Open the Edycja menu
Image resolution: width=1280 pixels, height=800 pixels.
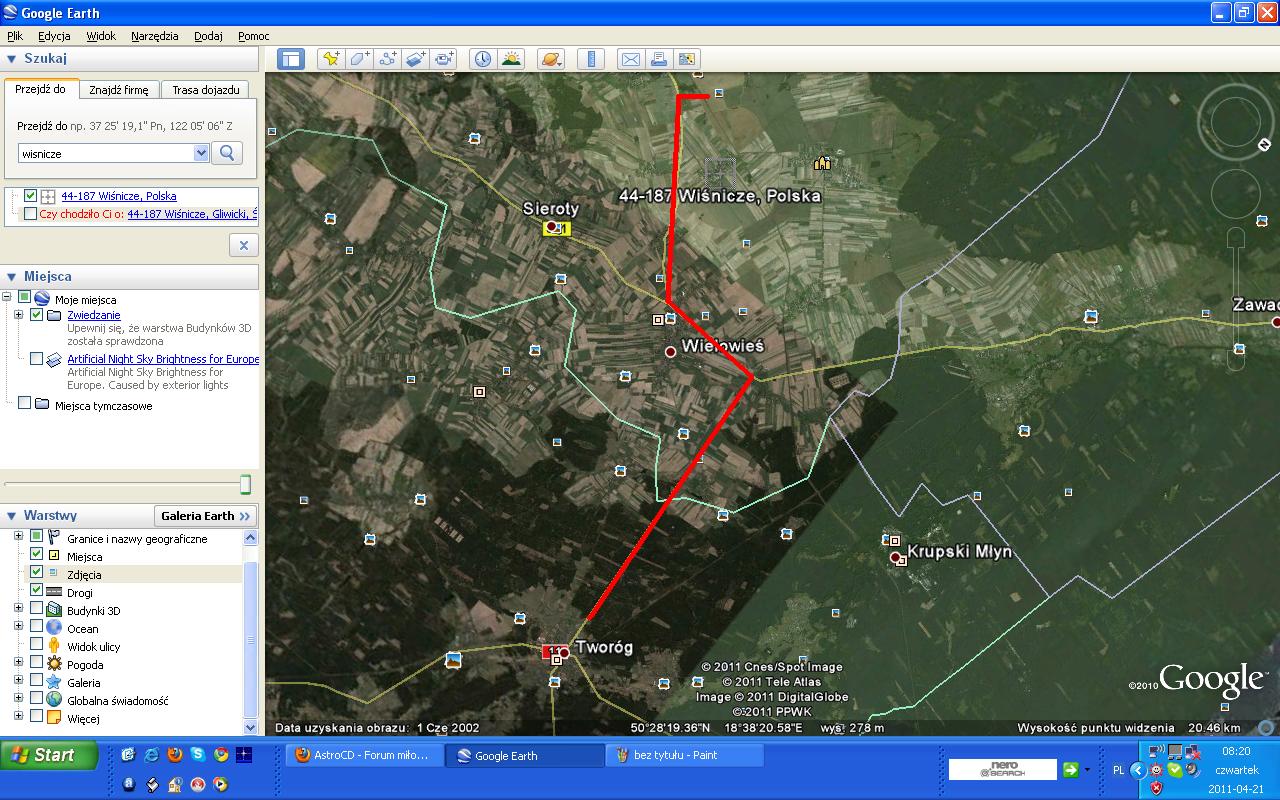(54, 36)
